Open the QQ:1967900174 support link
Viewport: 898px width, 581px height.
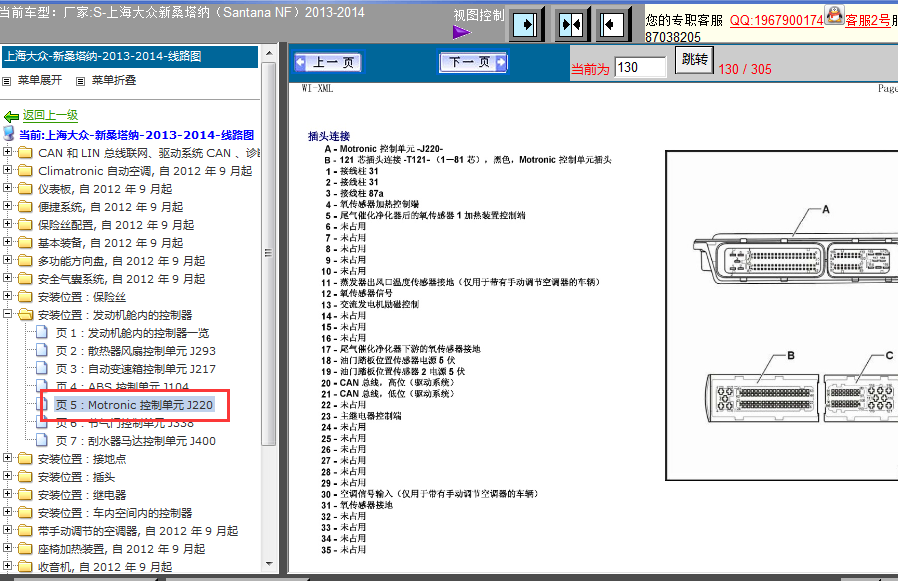point(777,21)
